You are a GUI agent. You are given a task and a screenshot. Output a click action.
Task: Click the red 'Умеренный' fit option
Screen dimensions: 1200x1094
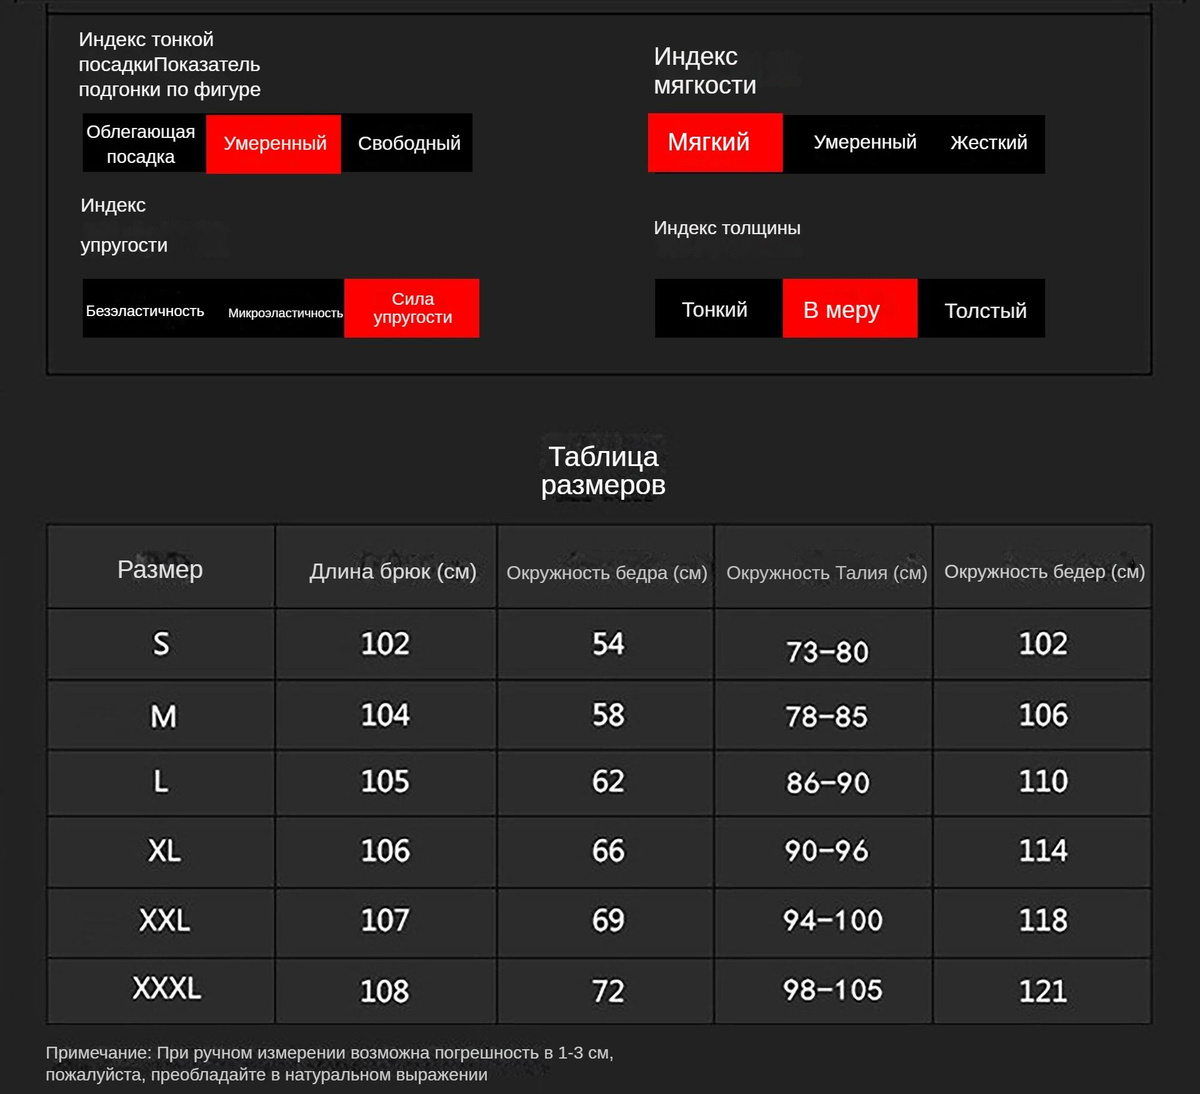[274, 144]
